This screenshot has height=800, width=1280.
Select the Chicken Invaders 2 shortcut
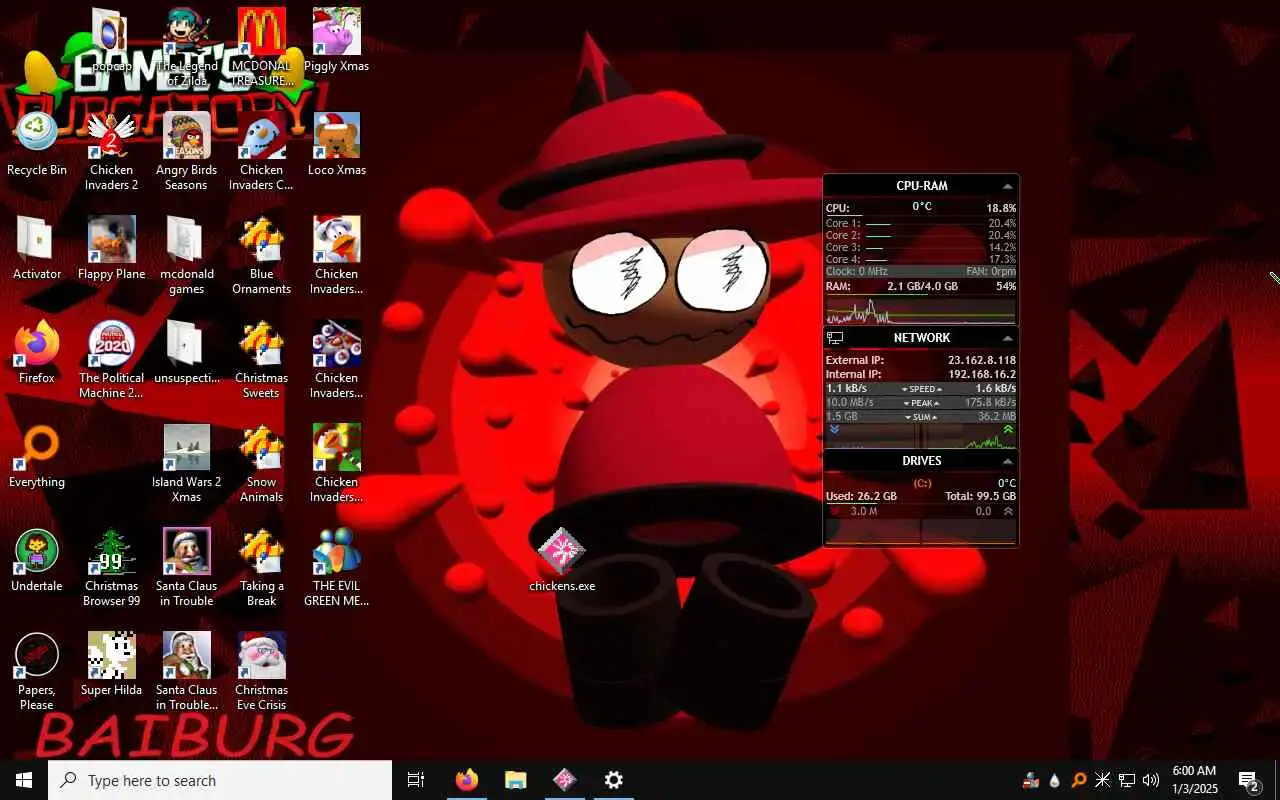(112, 151)
